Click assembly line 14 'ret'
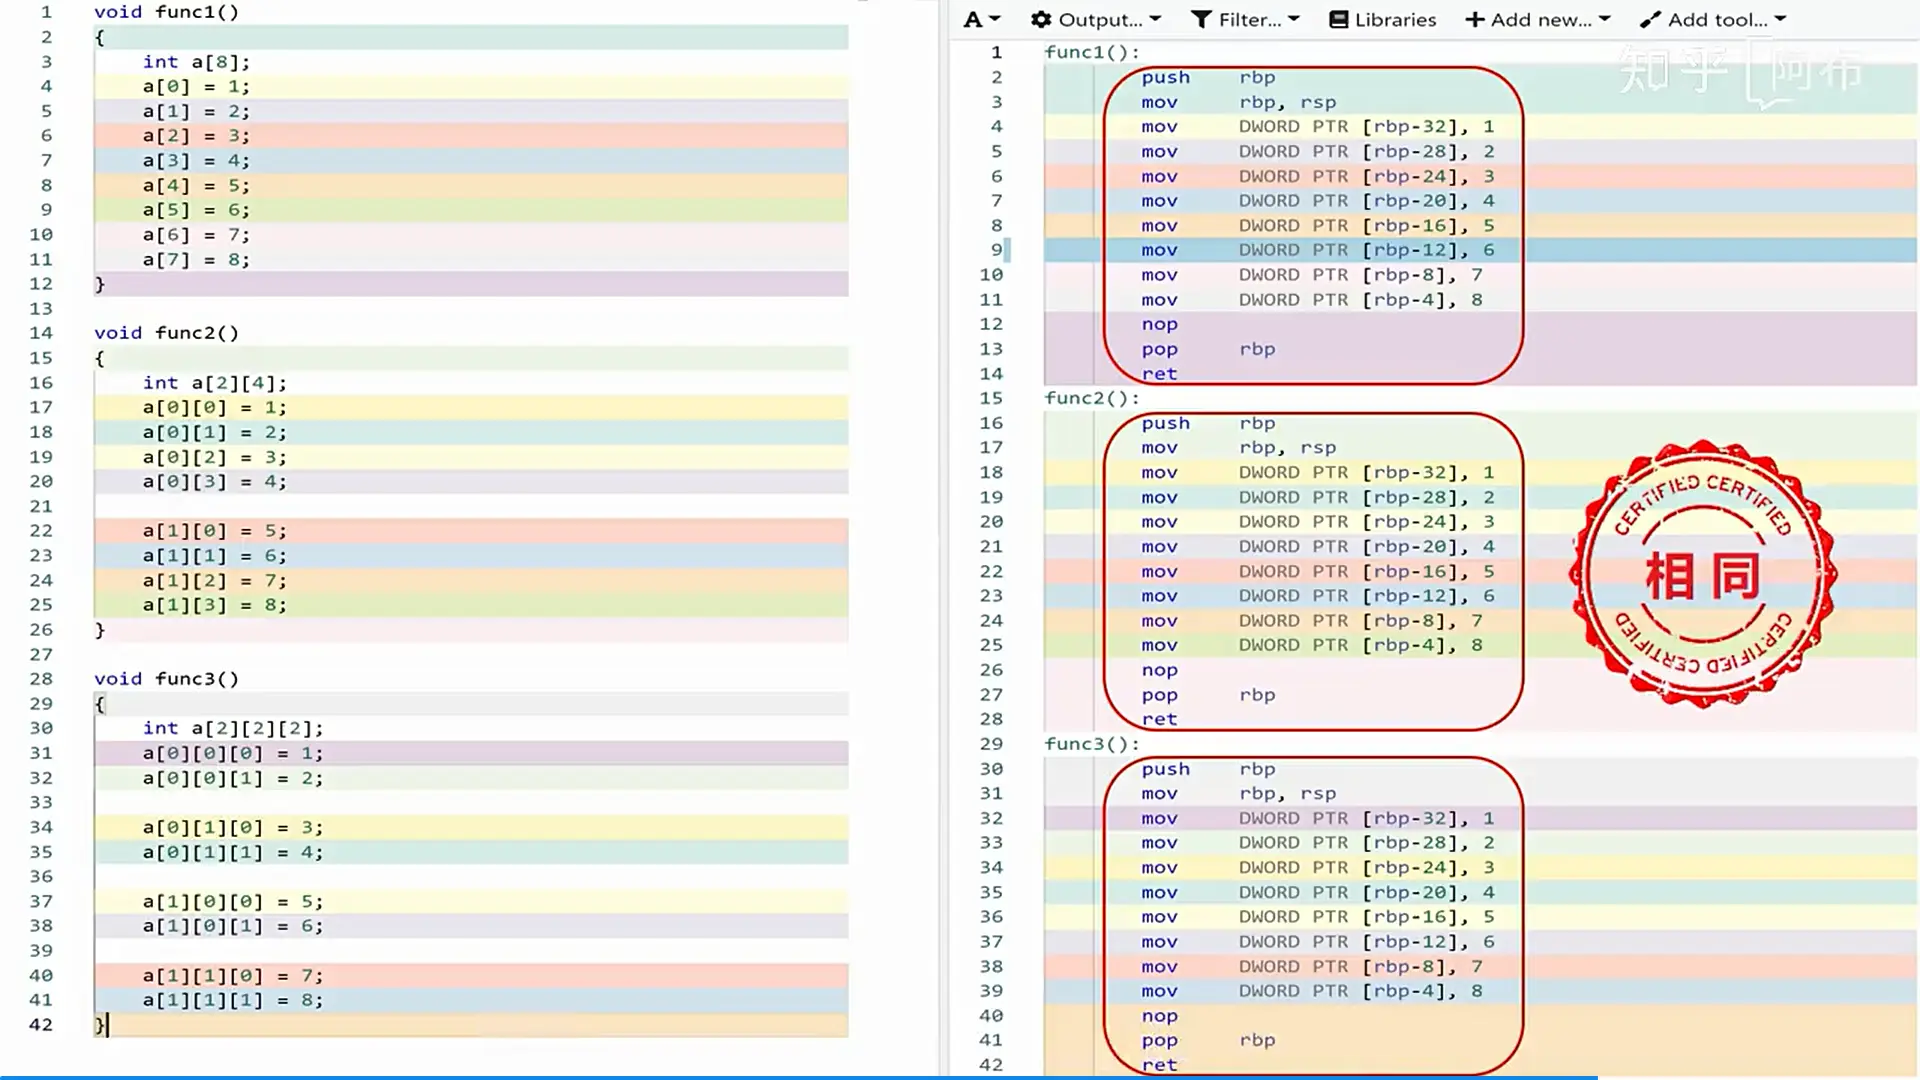This screenshot has height=1080, width=1920. click(x=1160, y=374)
